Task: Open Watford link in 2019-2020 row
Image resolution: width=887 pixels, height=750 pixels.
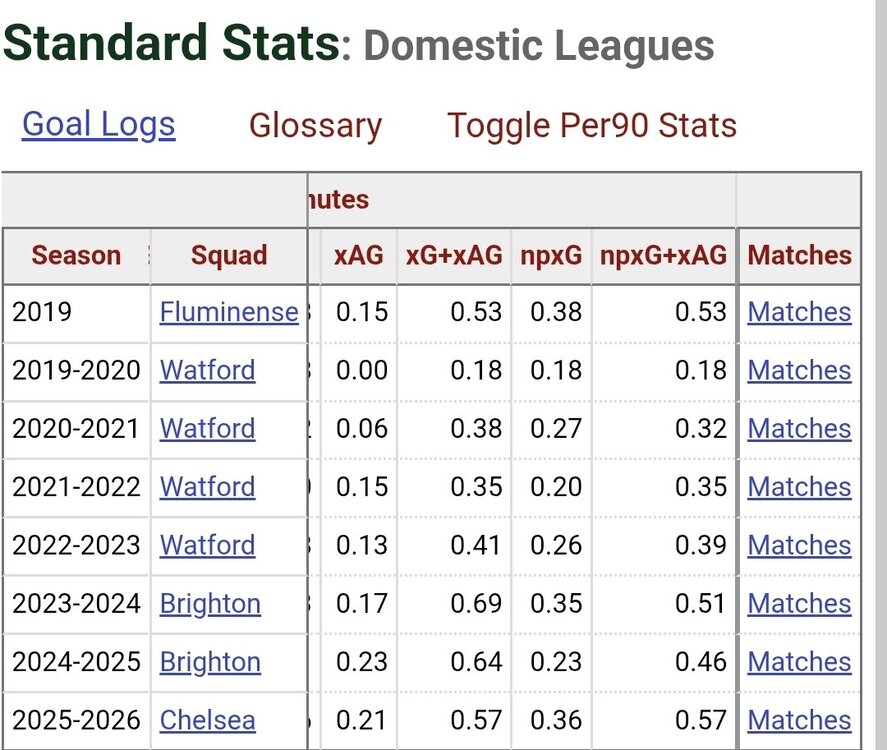Action: tap(208, 370)
